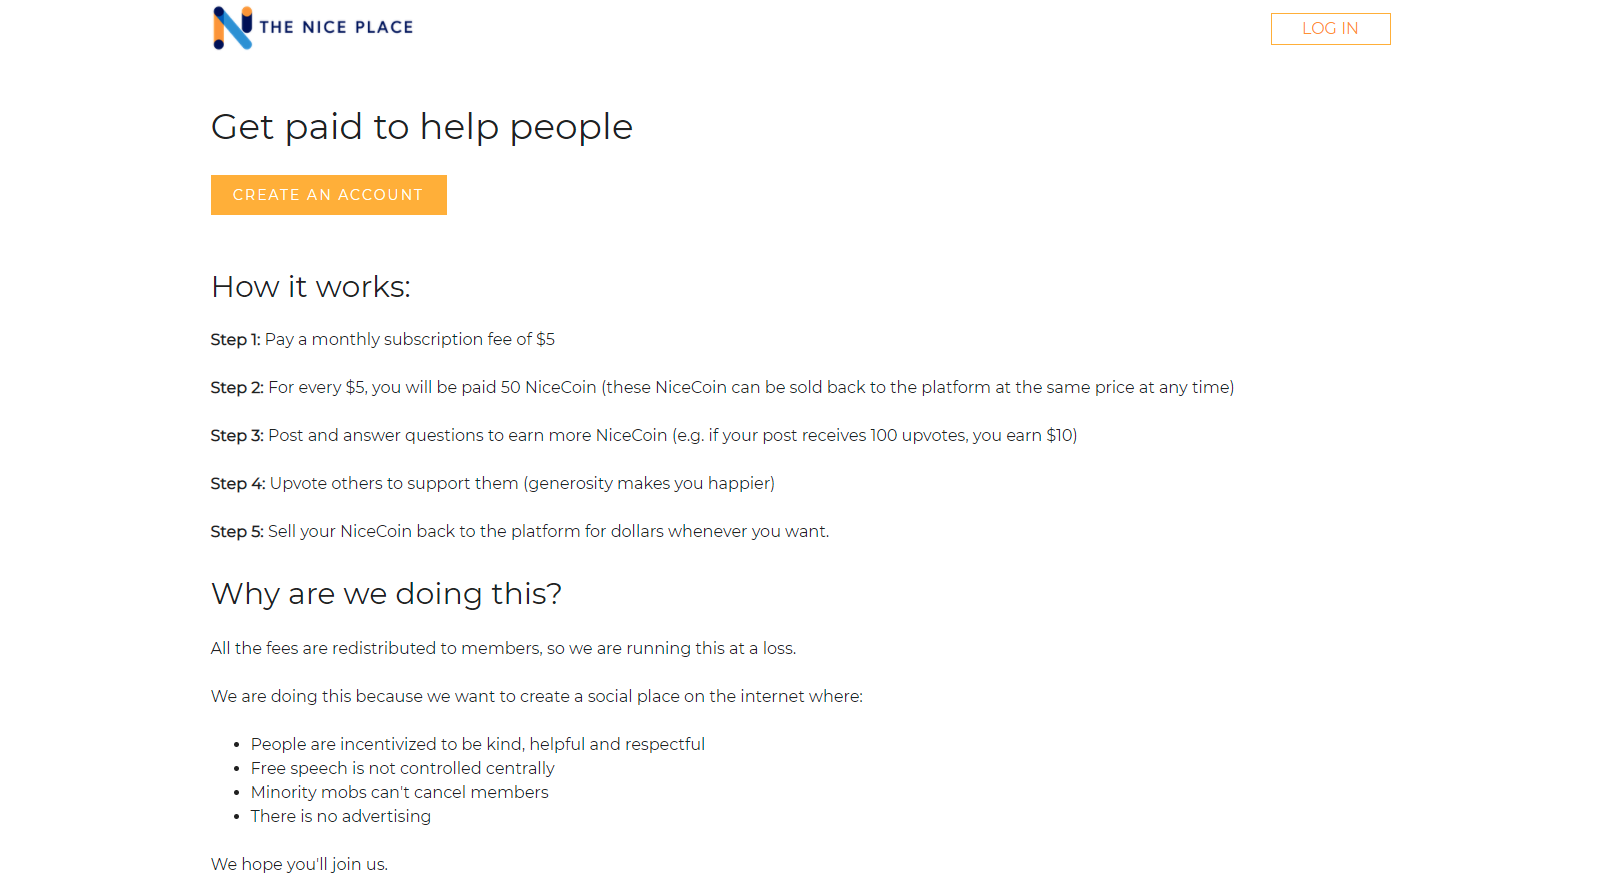Open THE NICE PLACE wordmark link

(335, 27)
